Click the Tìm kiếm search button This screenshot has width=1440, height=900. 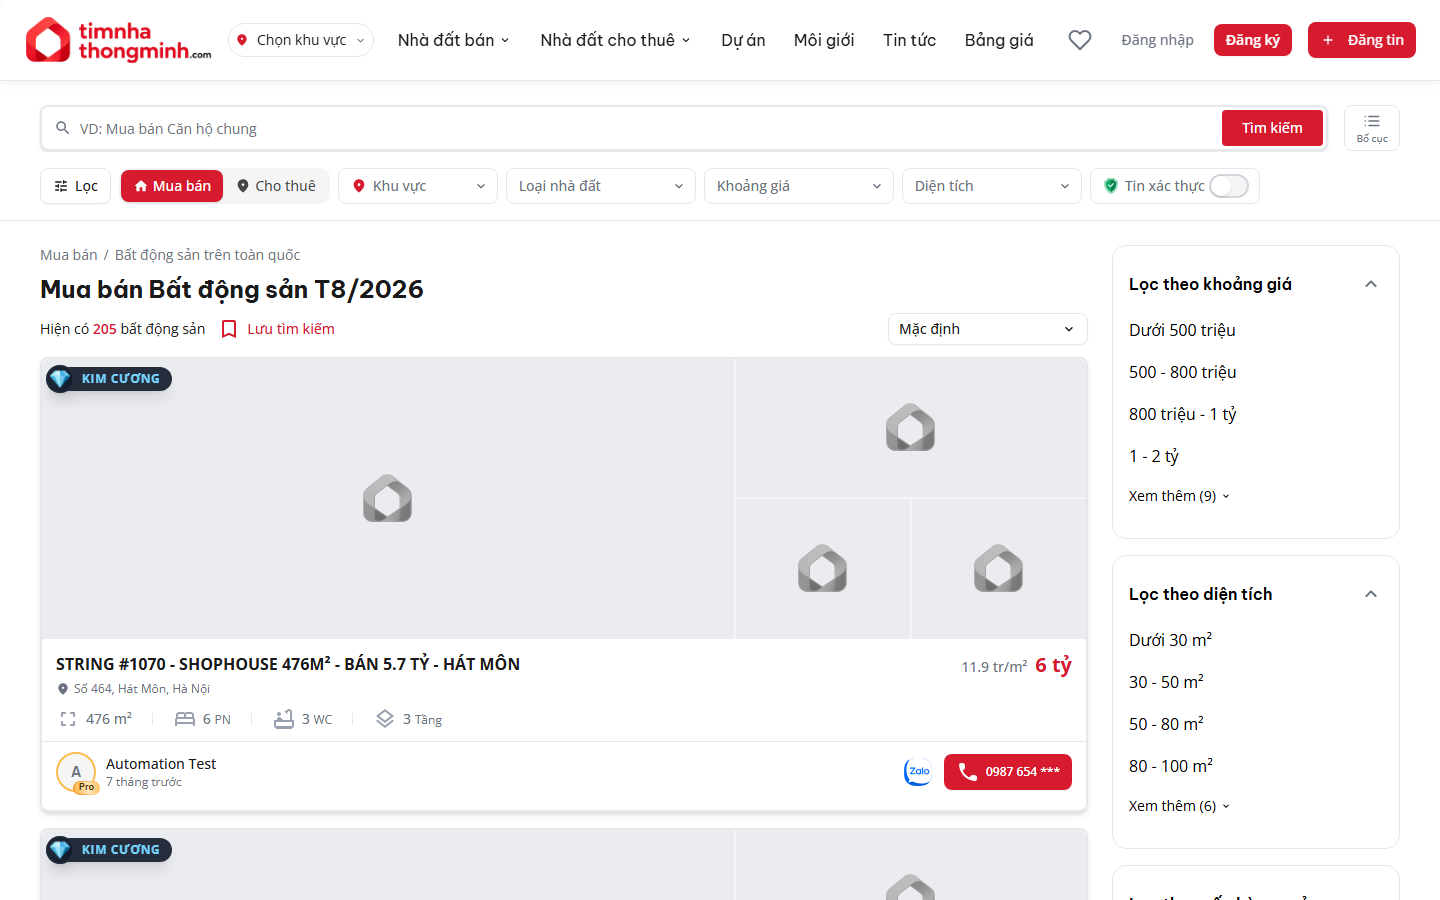pyautogui.click(x=1272, y=128)
